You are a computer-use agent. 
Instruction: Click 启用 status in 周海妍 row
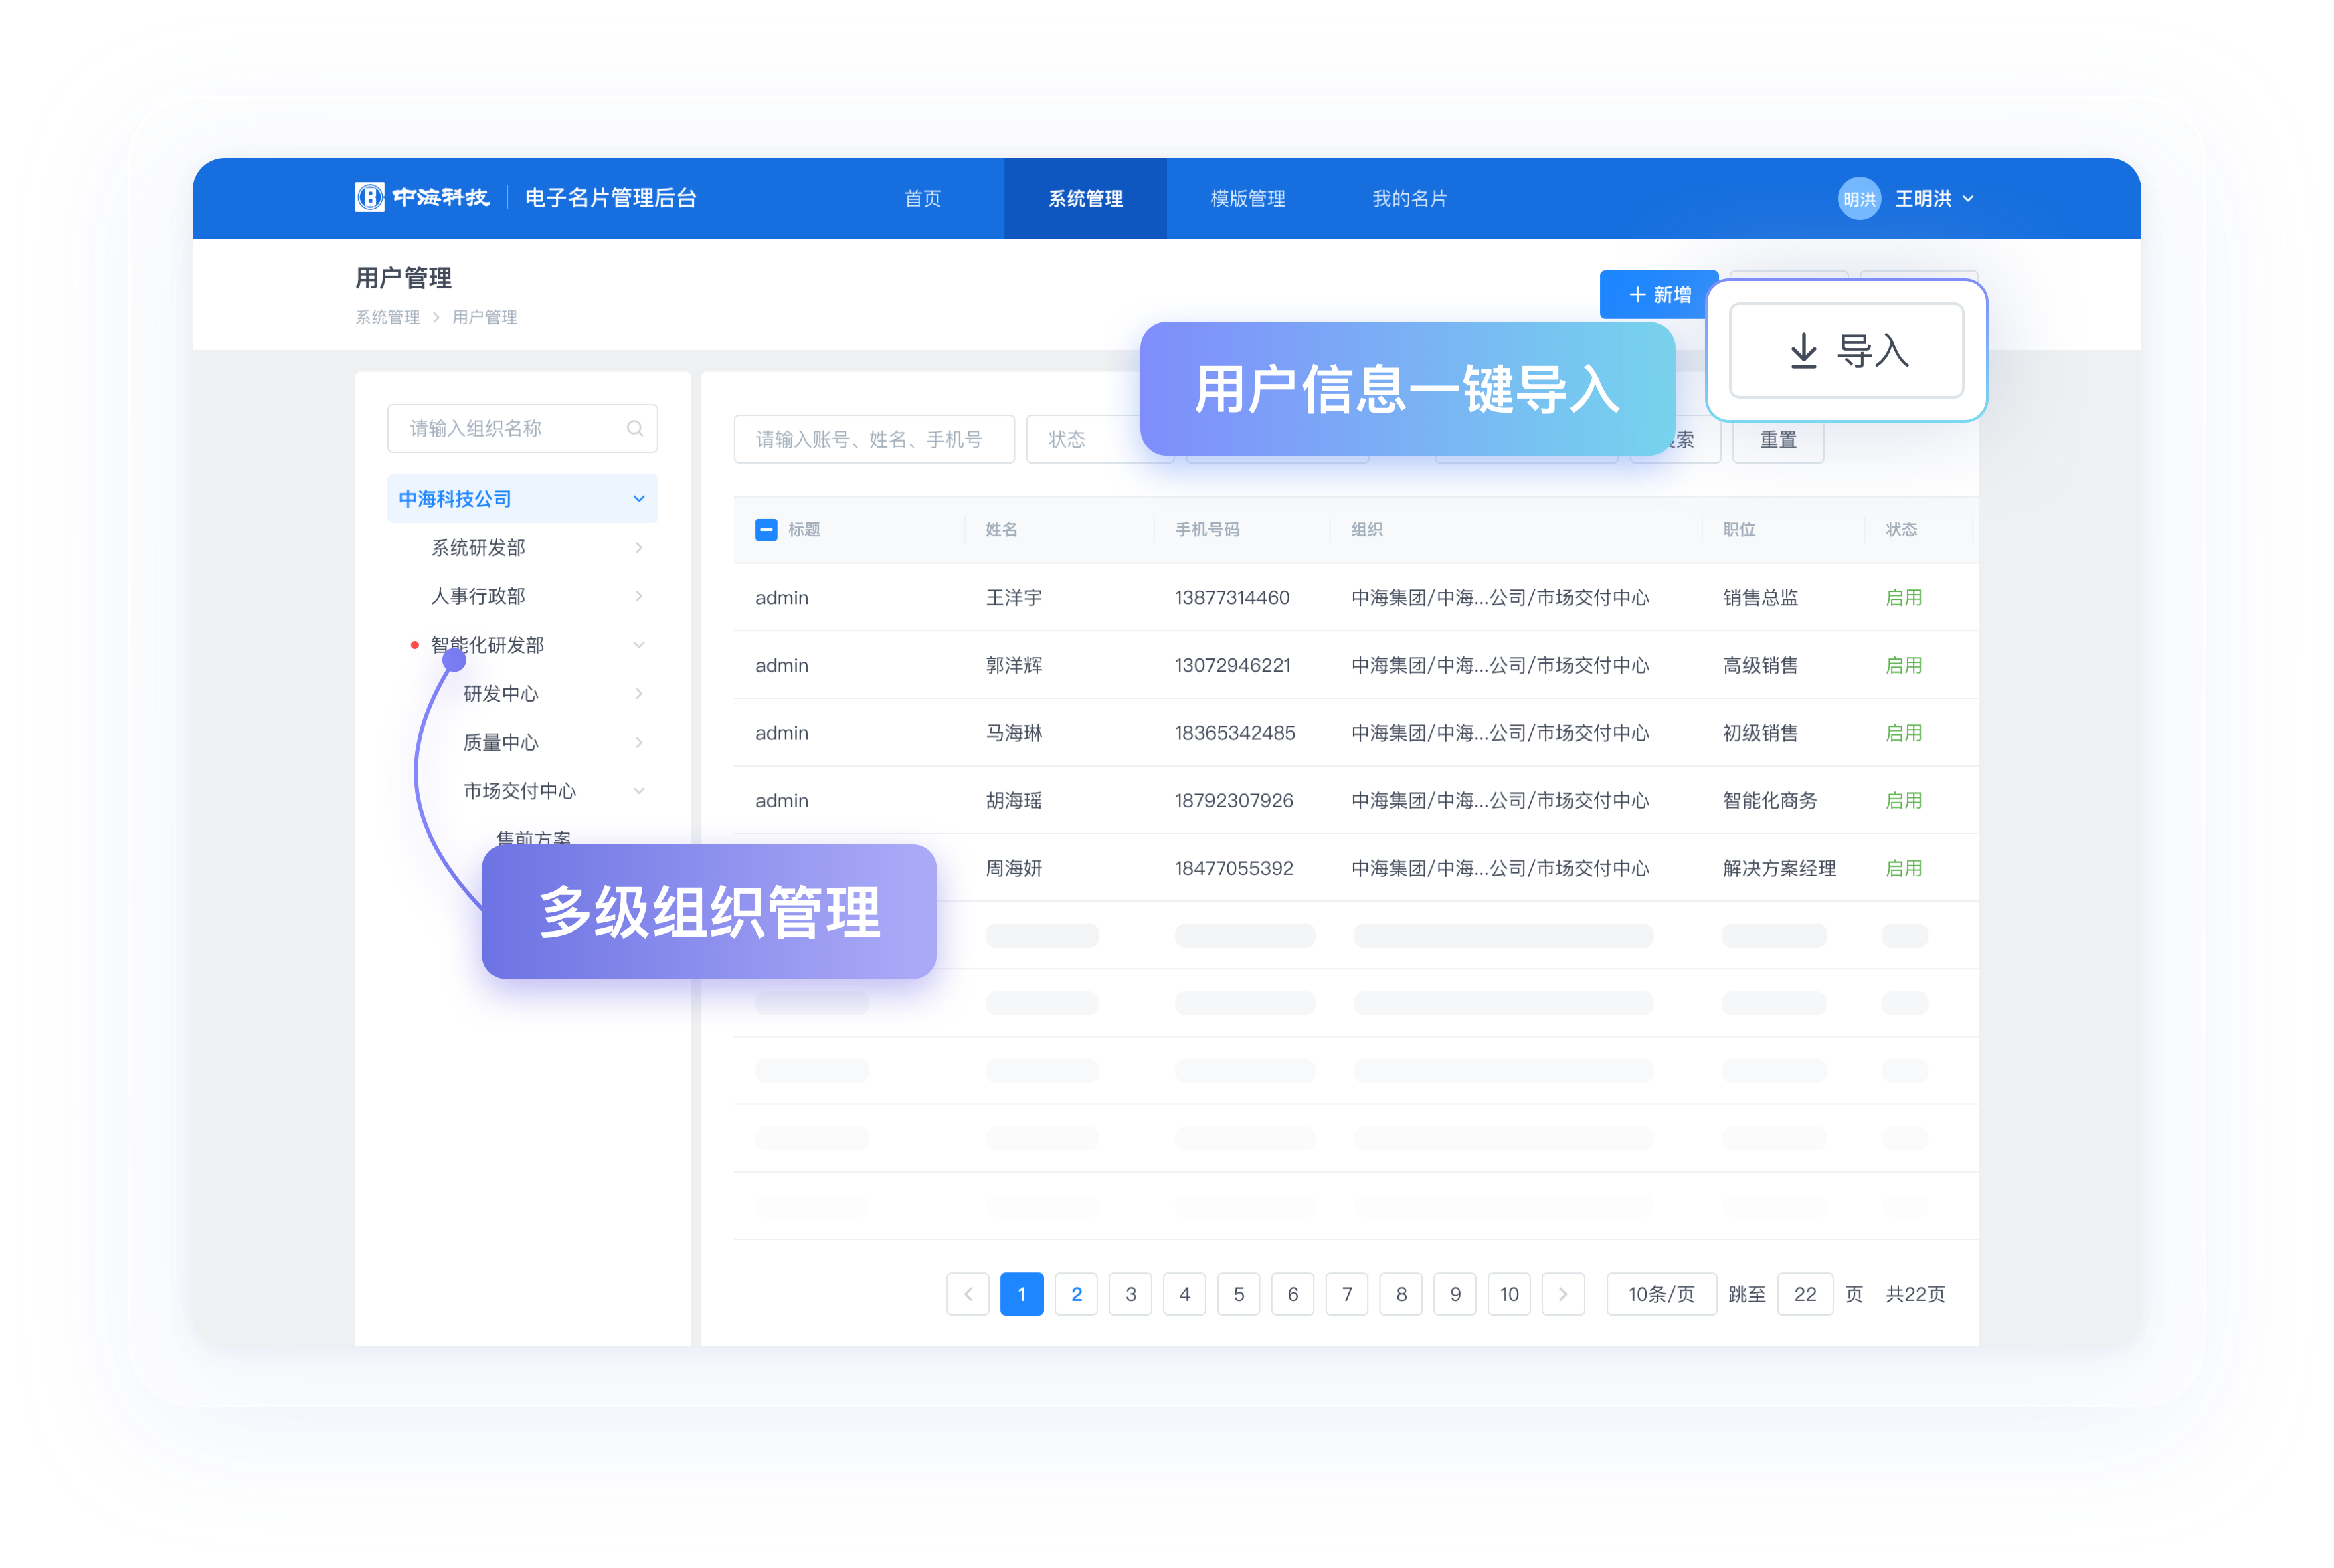click(x=1903, y=867)
